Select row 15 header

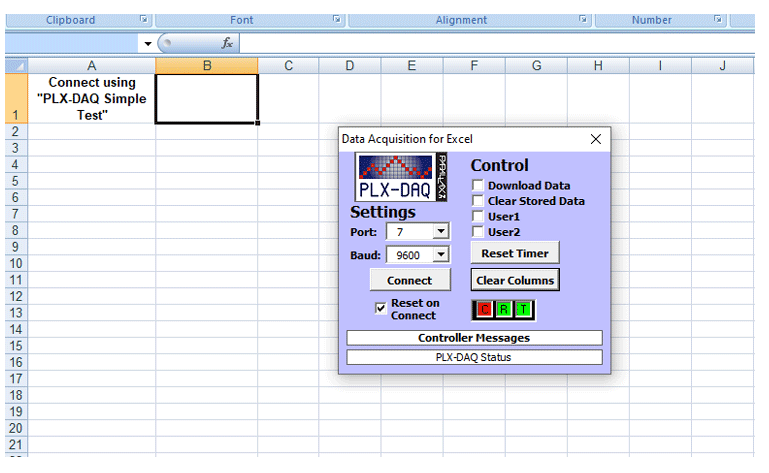(16, 346)
